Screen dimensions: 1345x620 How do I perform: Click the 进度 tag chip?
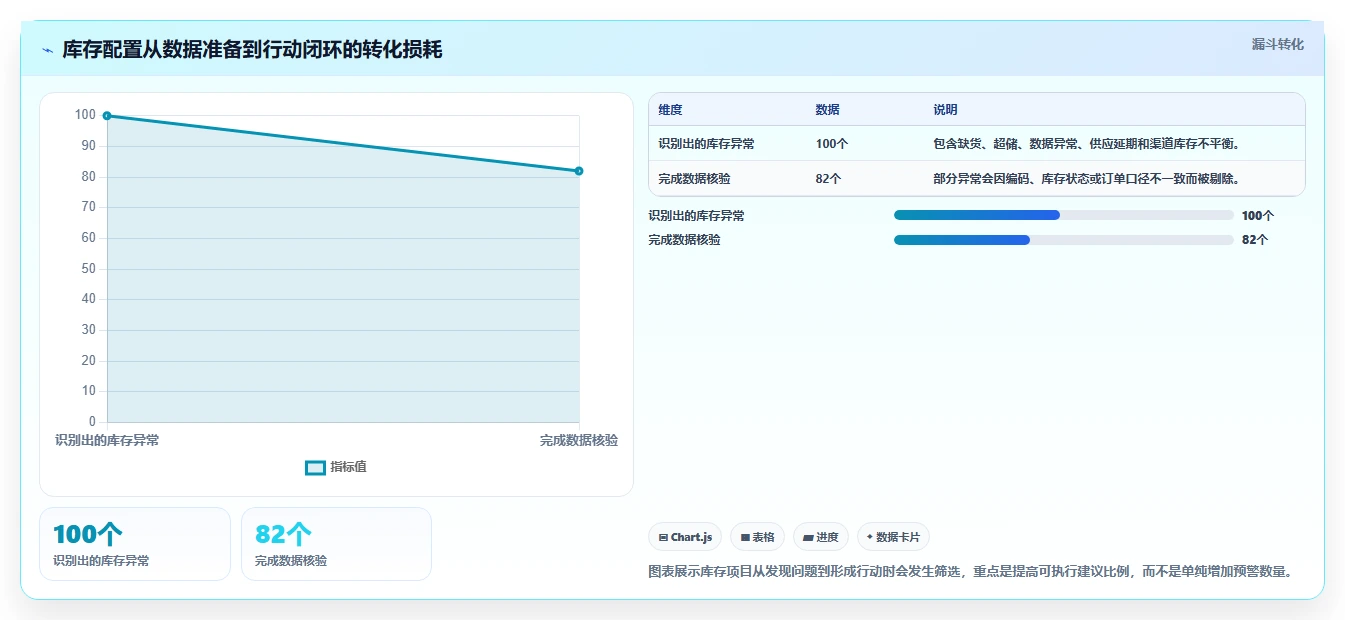point(821,537)
